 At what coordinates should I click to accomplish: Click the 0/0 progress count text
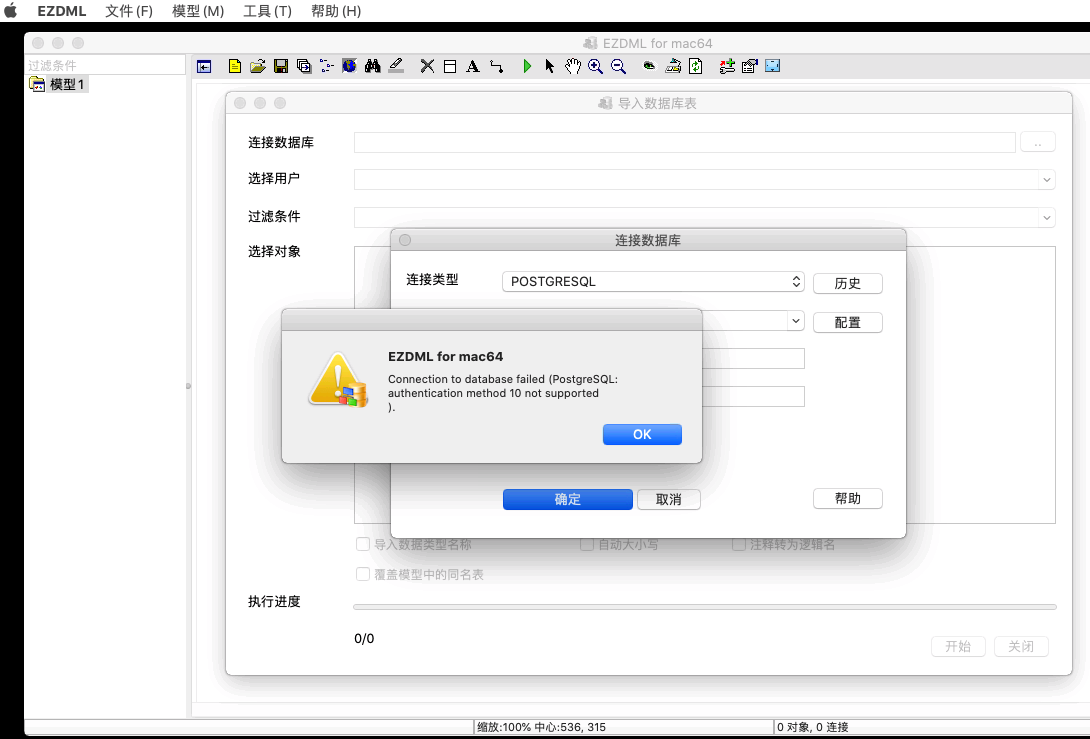[364, 639]
